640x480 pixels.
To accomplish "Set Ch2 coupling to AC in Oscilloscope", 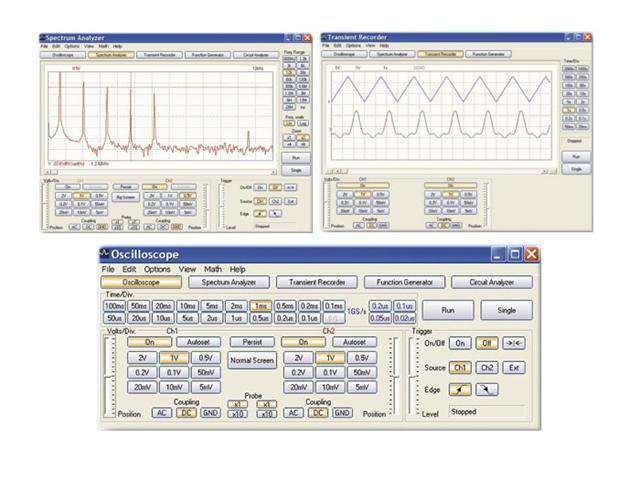I will 293,412.
